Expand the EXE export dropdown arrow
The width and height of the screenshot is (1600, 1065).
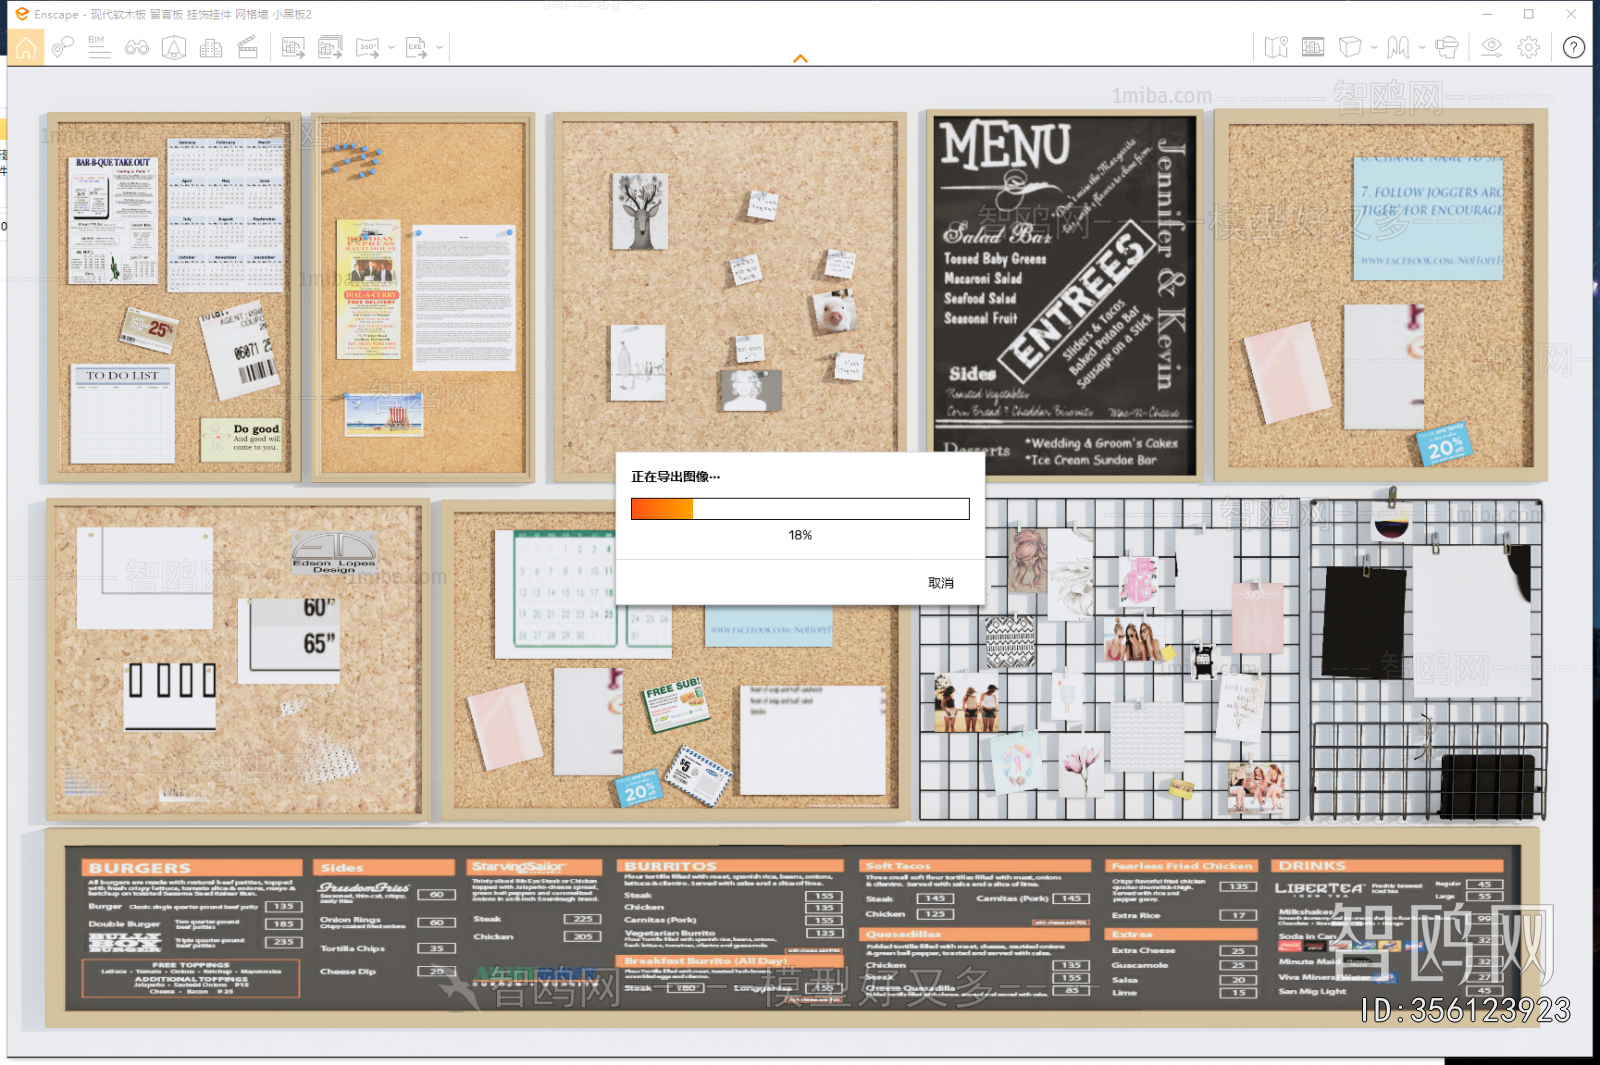[440, 47]
